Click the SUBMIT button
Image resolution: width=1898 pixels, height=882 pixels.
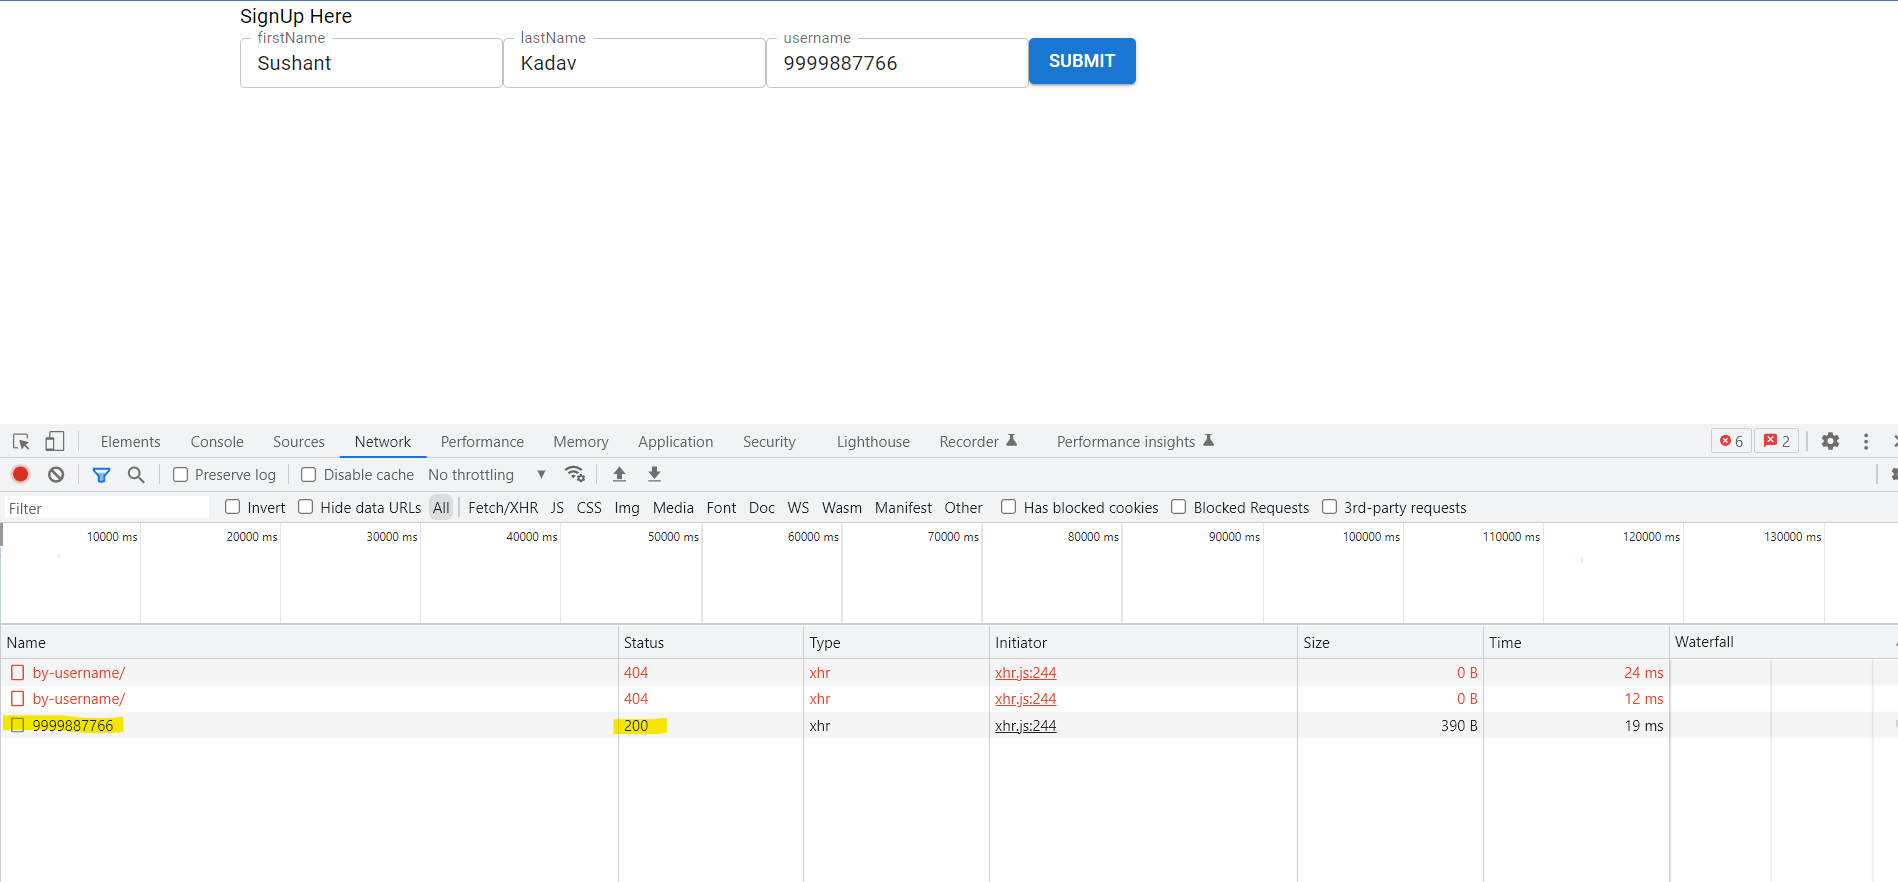click(x=1082, y=61)
